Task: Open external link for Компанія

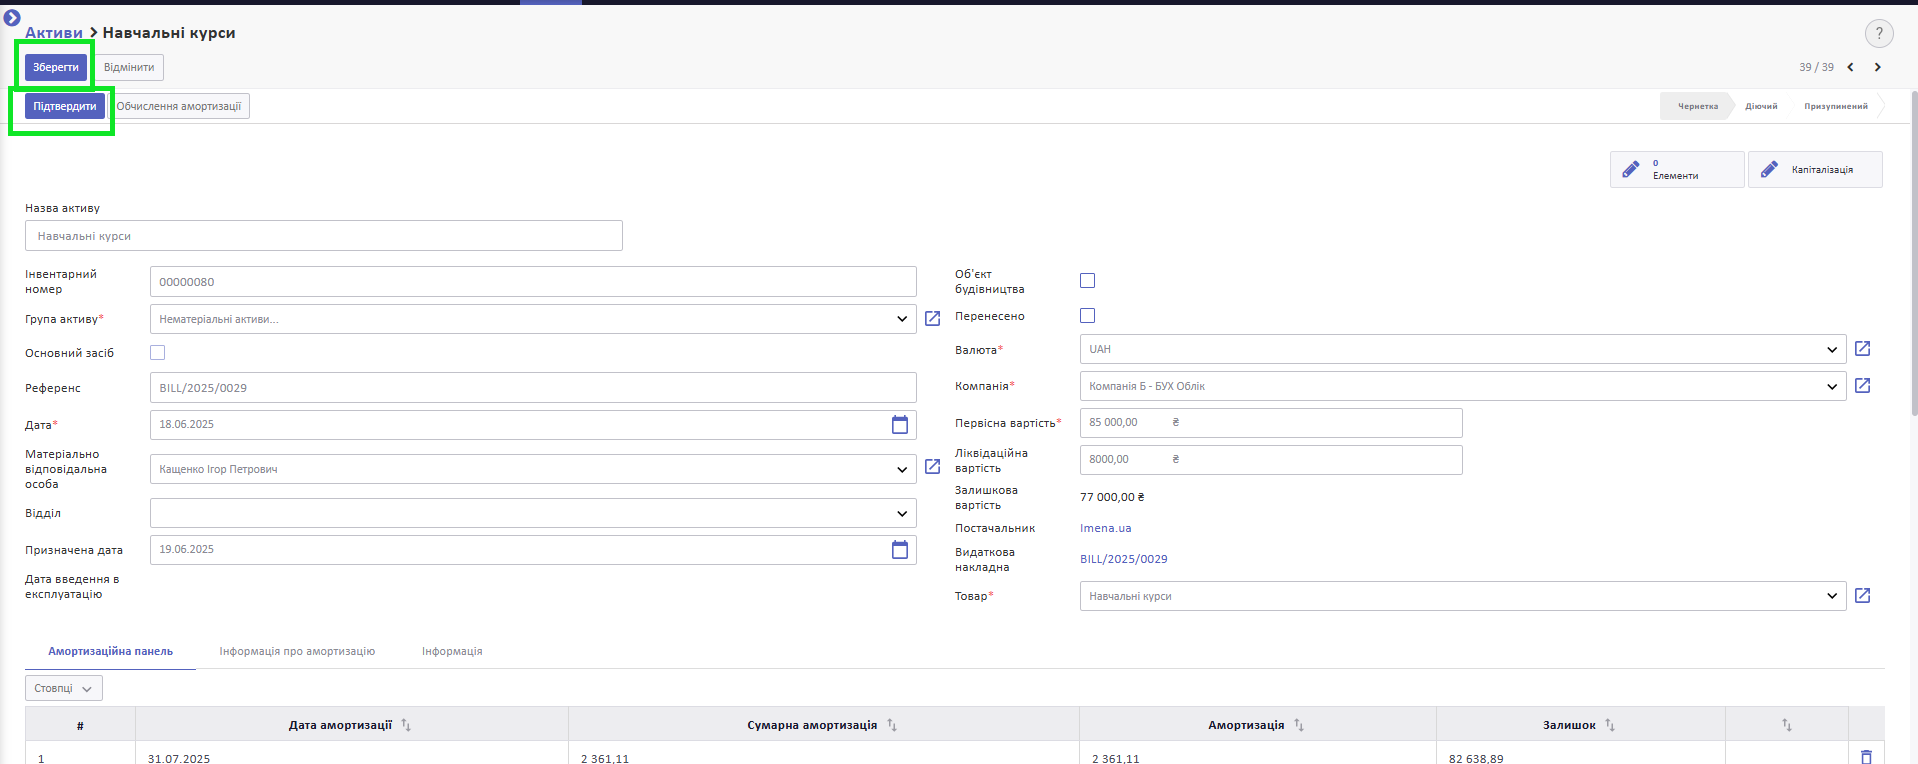Action: (x=1862, y=385)
